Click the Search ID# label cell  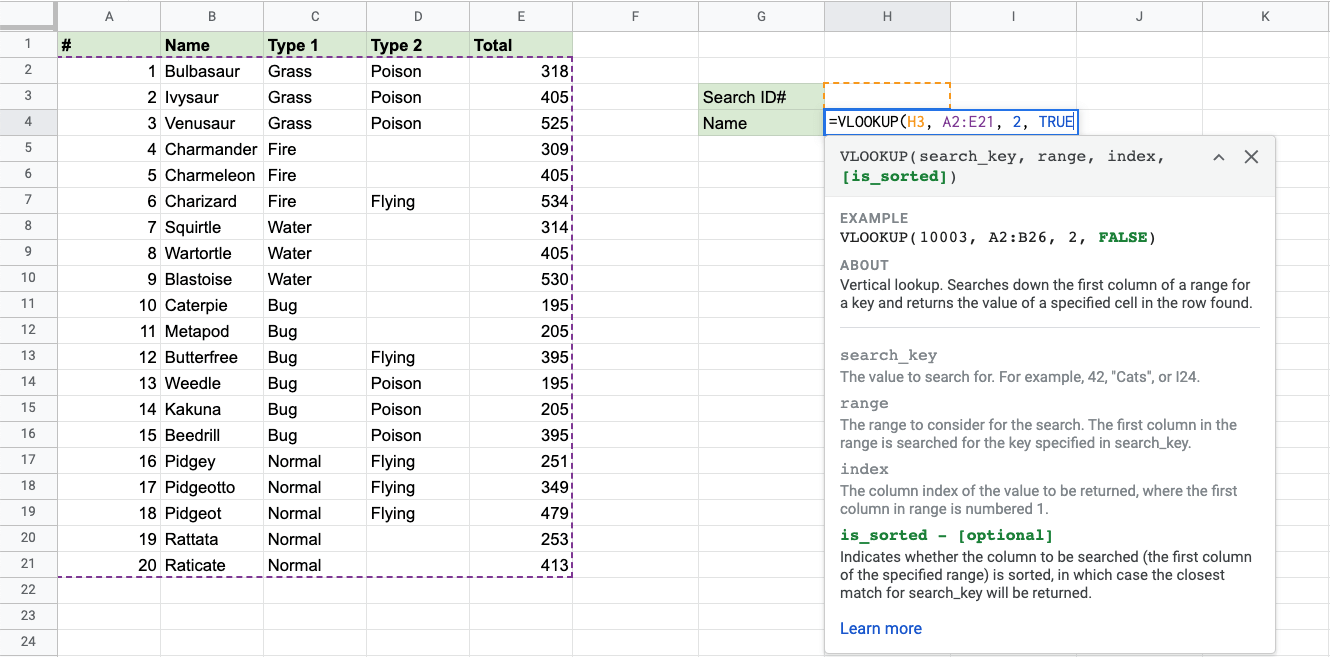761,97
